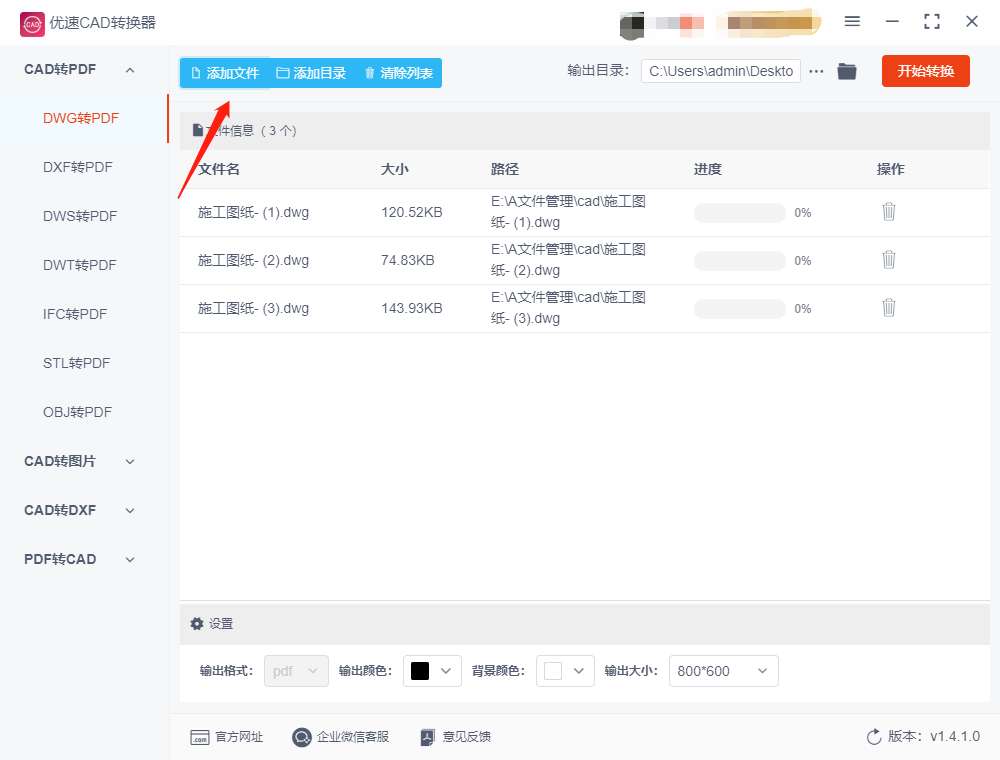Expand the CAD转图片 sidebar section
The width and height of the screenshot is (1000, 760).
[x=130, y=462]
